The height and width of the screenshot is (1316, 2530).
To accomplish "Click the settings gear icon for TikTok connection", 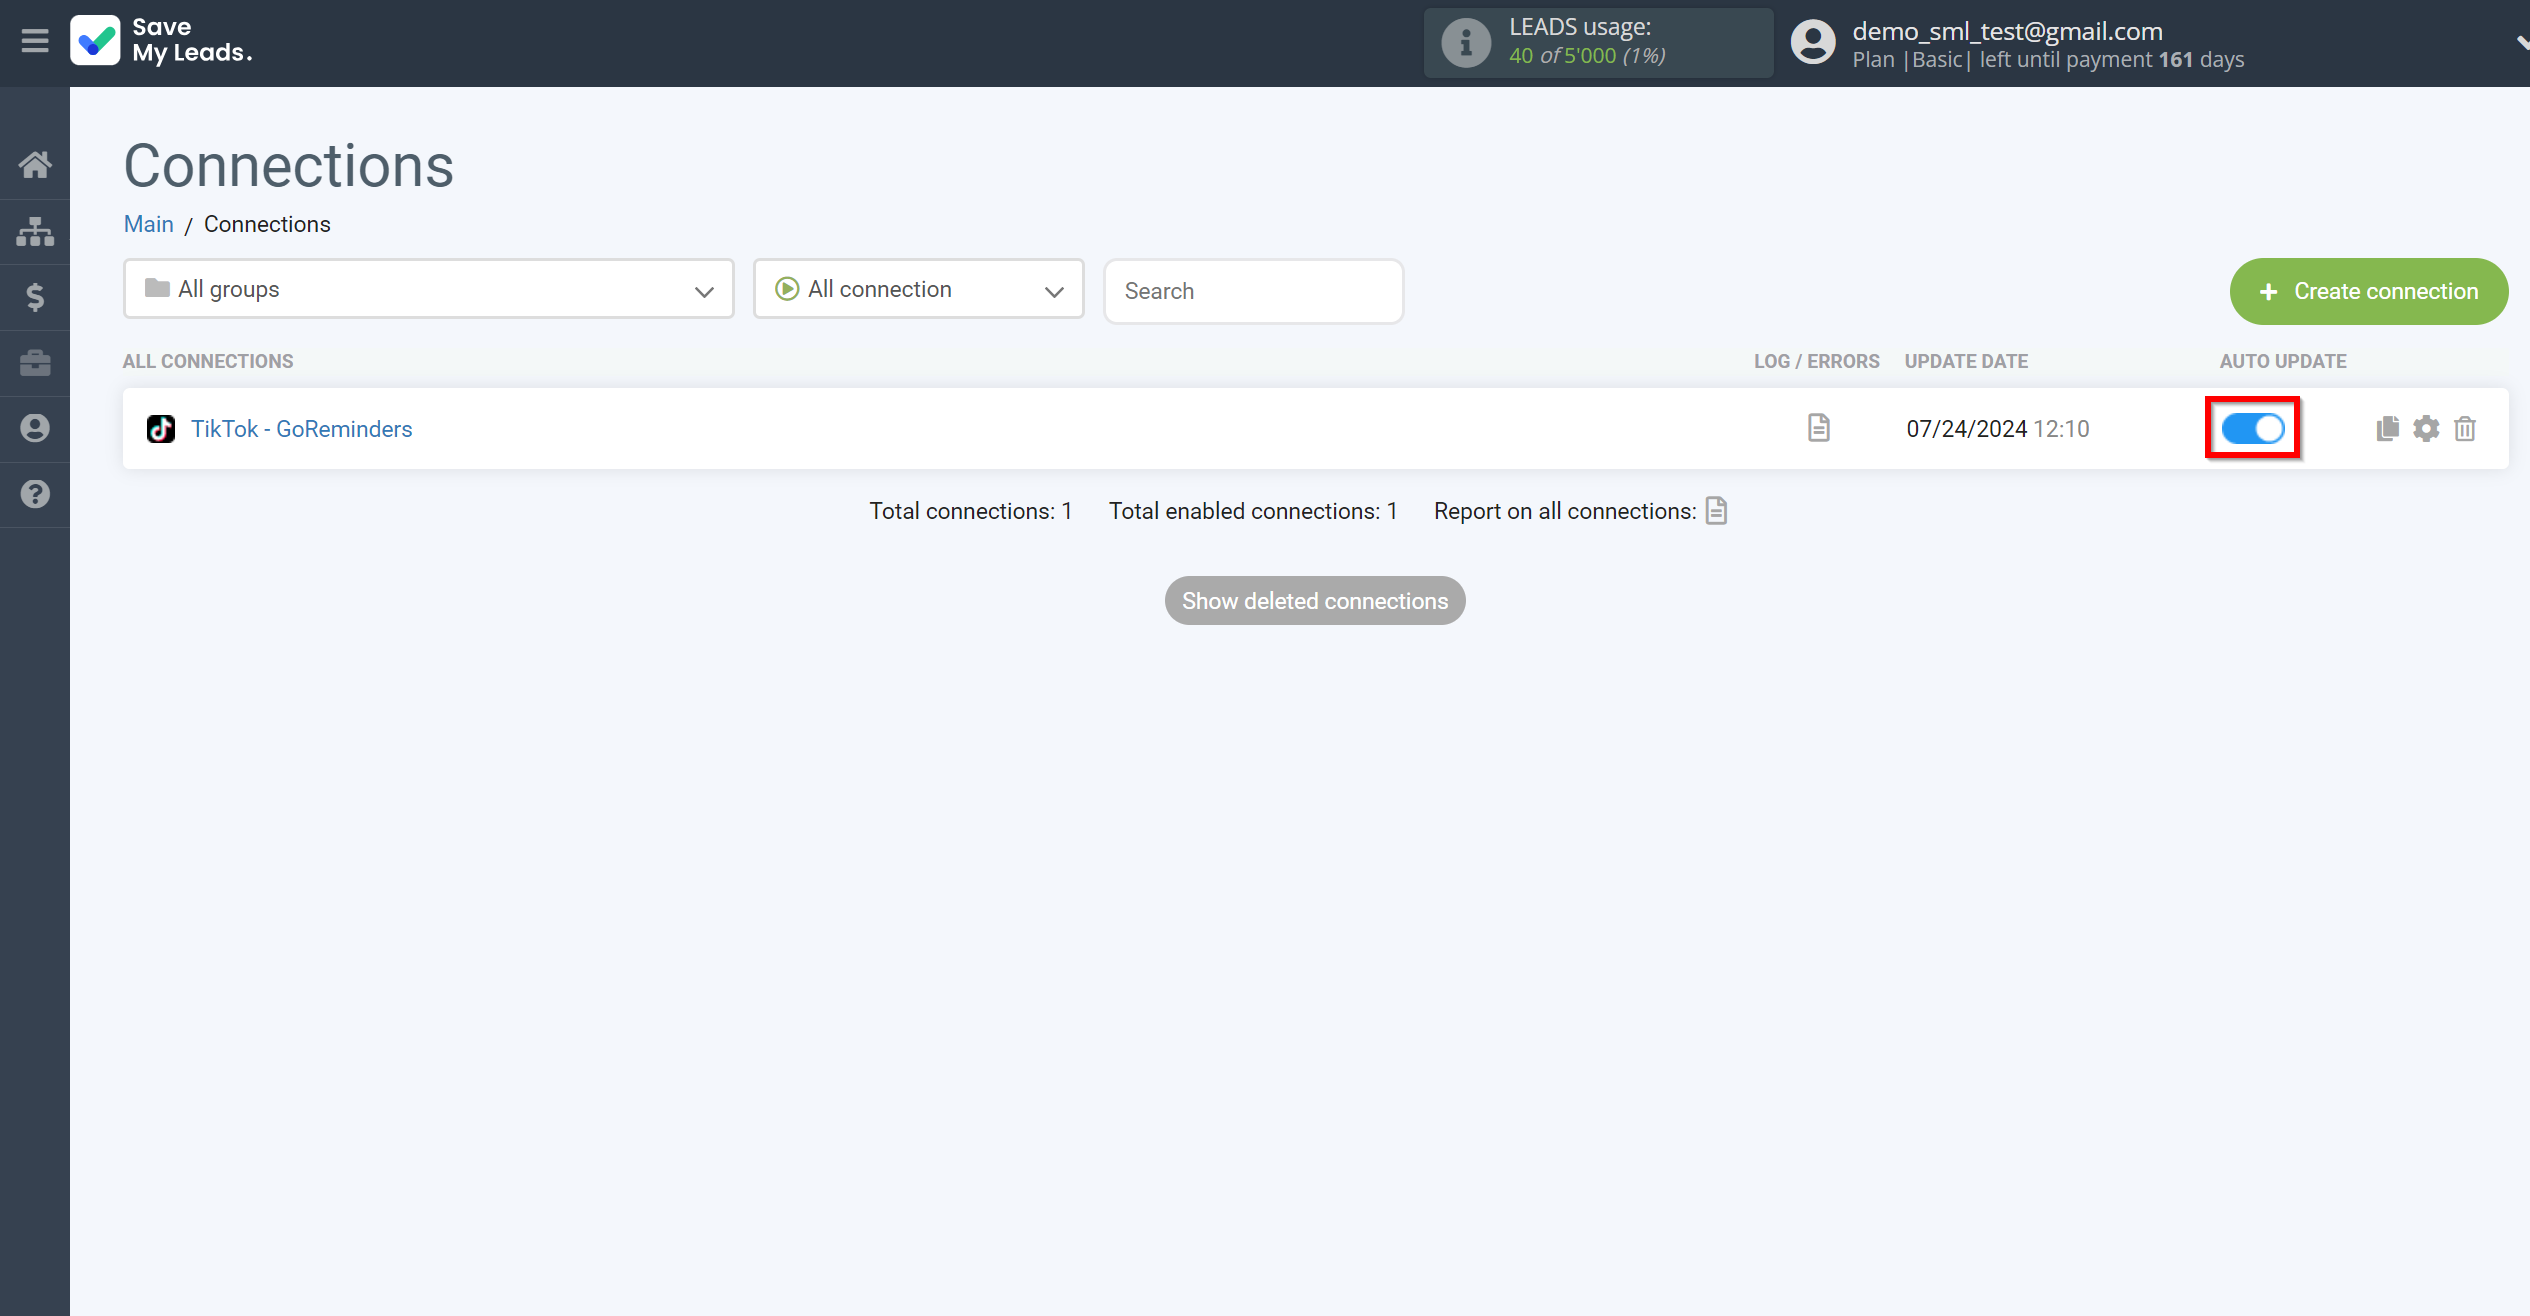I will (2426, 429).
